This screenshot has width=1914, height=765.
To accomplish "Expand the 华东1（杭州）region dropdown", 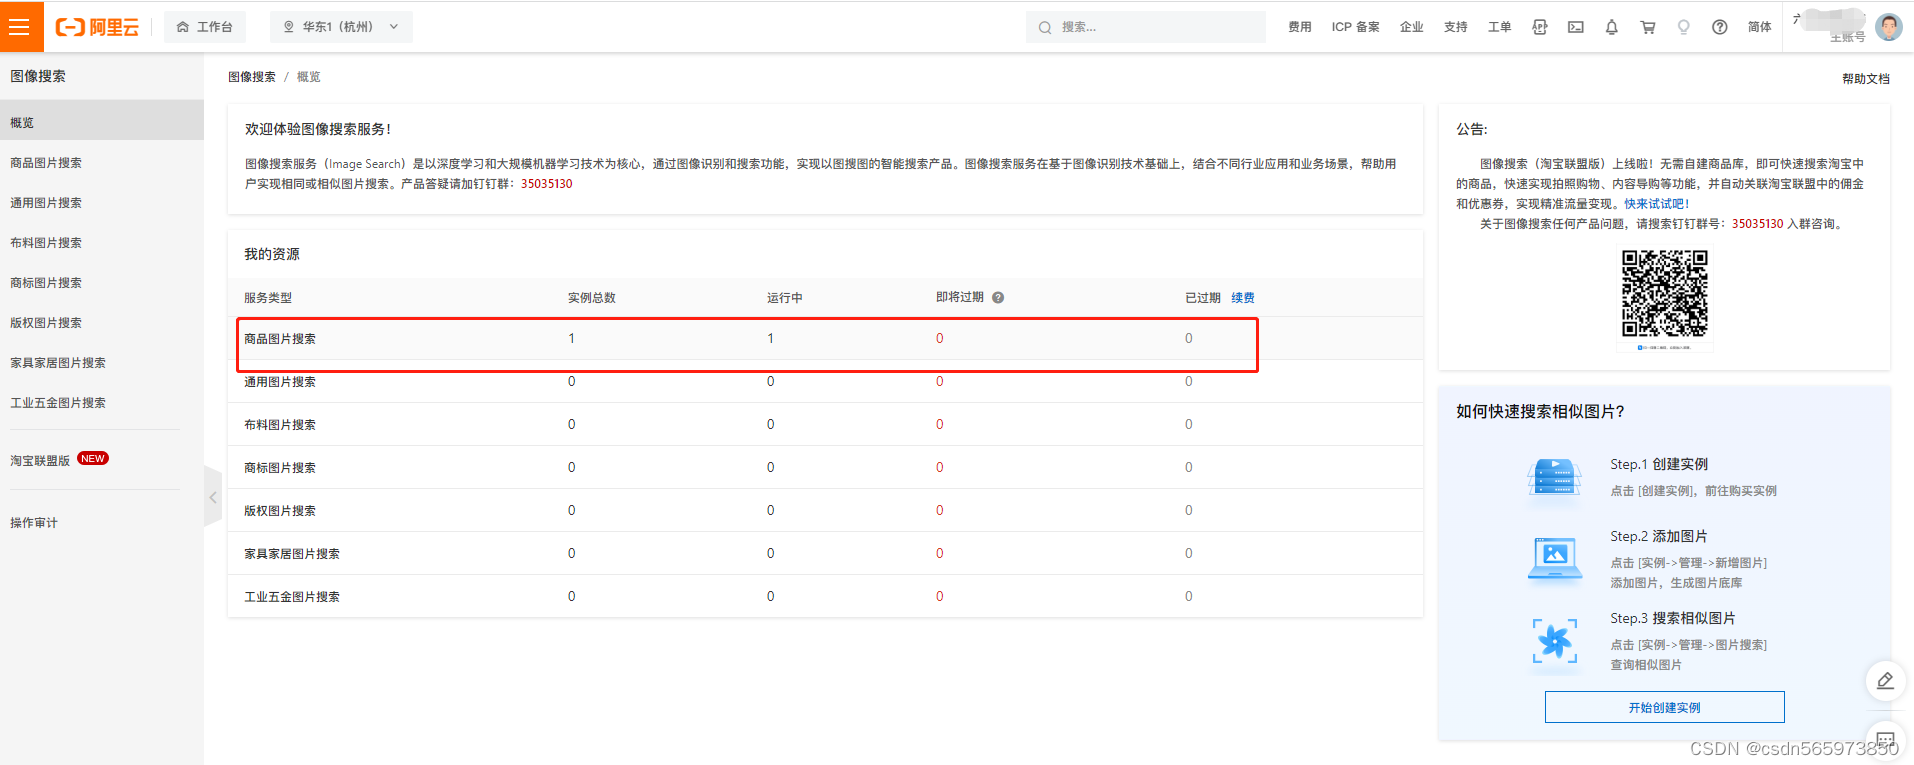I will coord(341,27).
